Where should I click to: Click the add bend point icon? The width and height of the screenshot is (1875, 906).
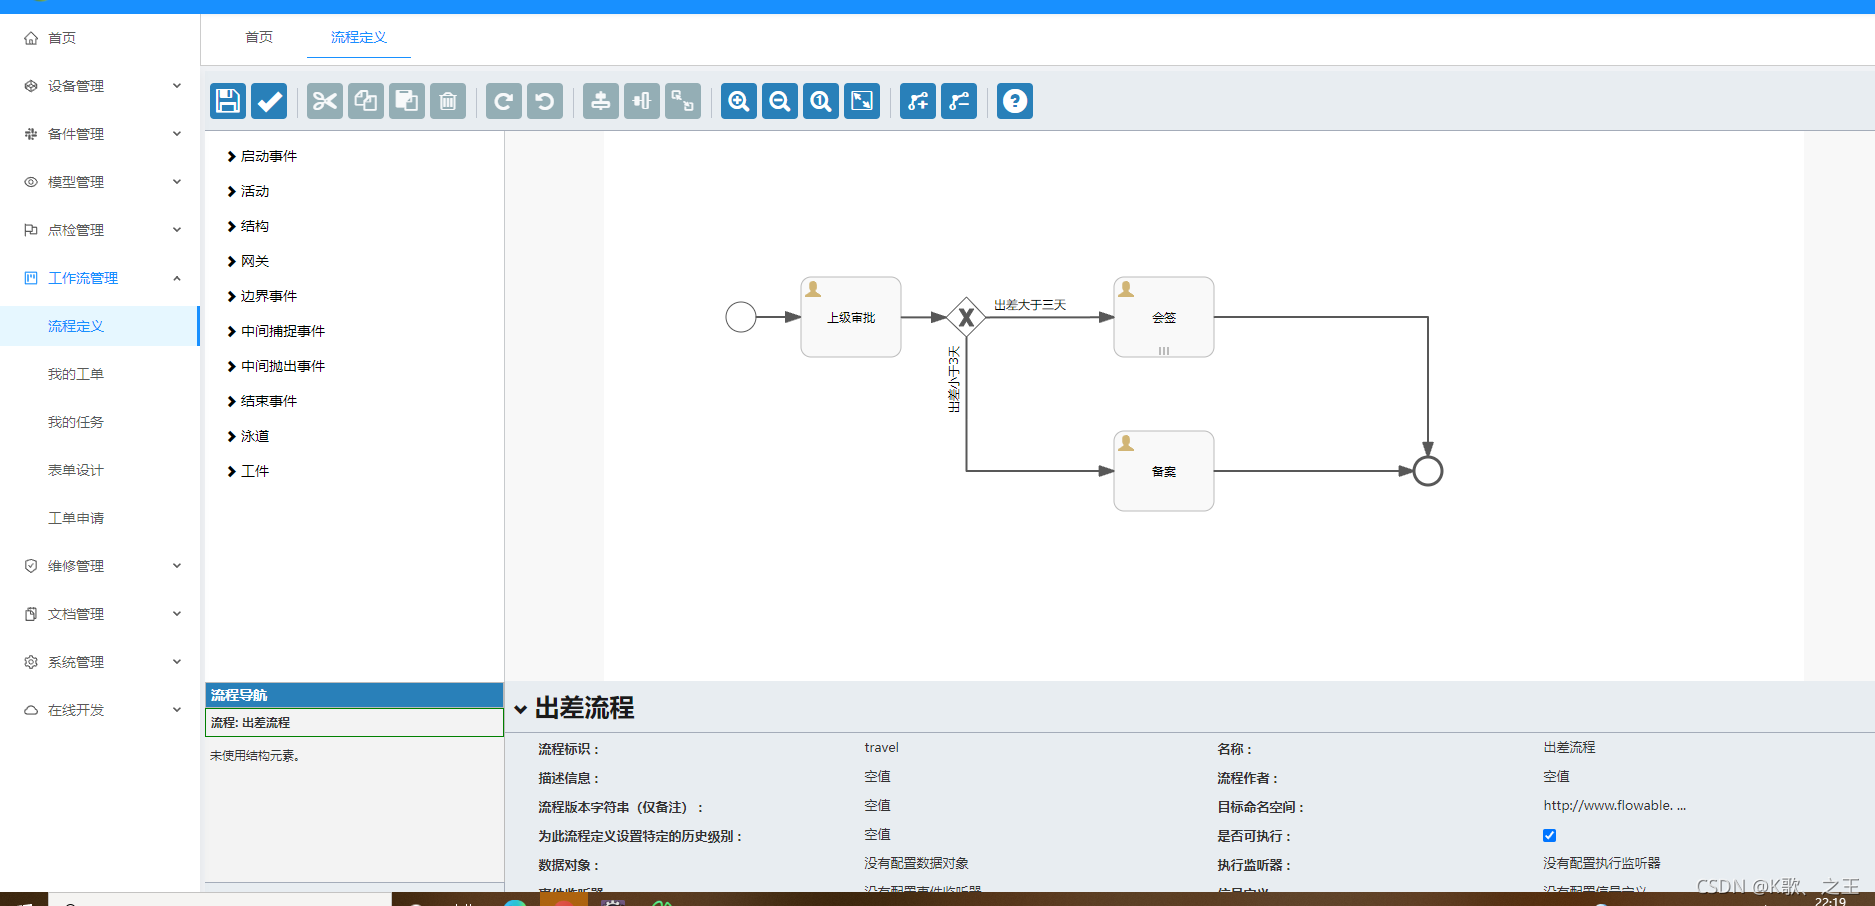(x=918, y=101)
